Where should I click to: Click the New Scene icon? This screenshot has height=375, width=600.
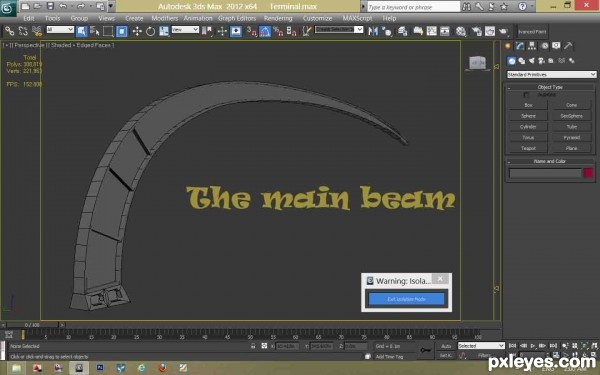25,6
